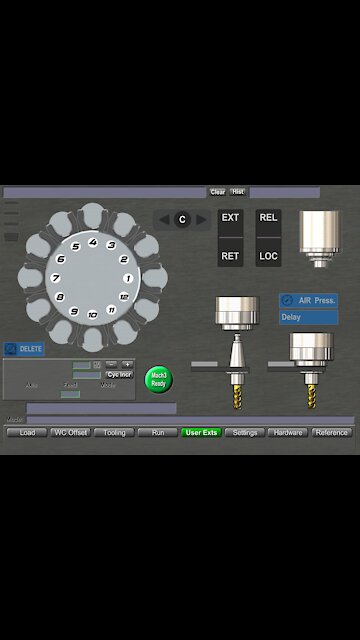The height and width of the screenshot is (640, 360).
Task: Select tool pocket 7 on the carousel
Action: pos(56,278)
